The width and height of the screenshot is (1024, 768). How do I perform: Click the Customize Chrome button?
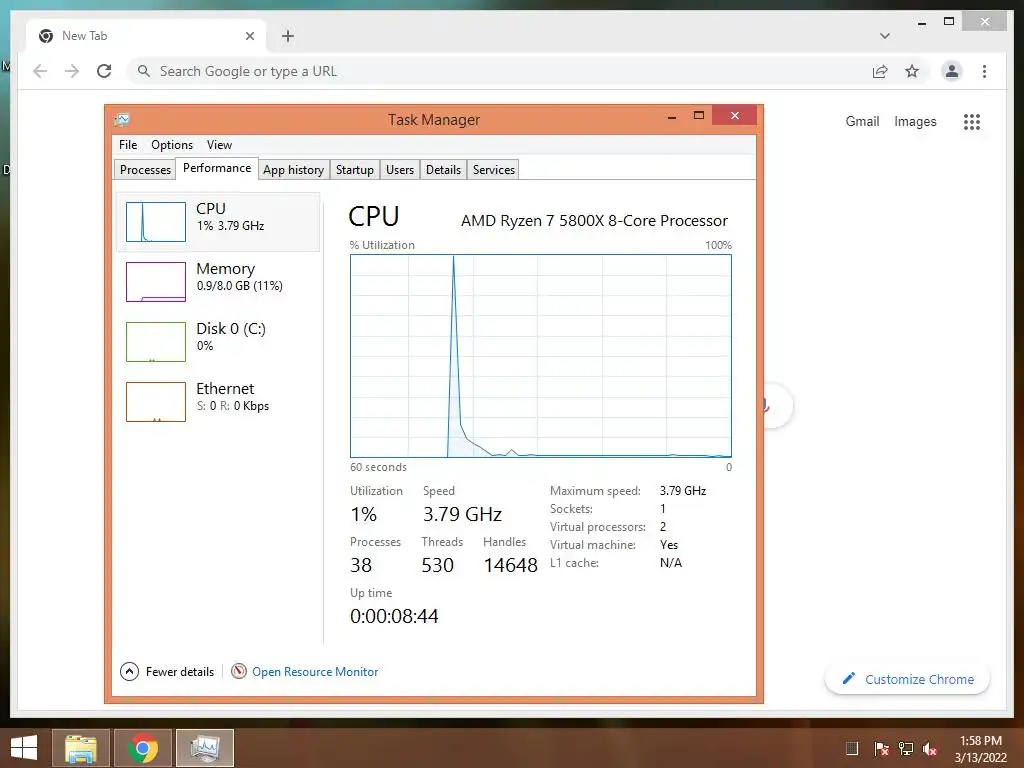[x=908, y=679]
